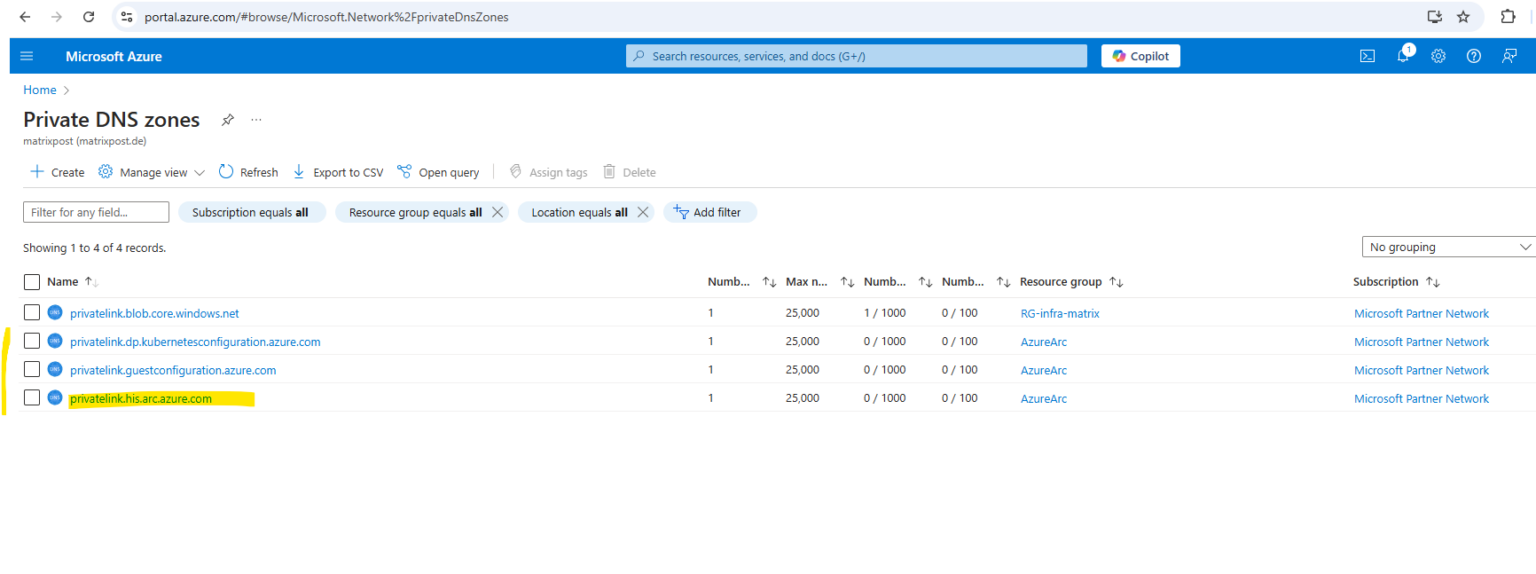Click the Copilot button
This screenshot has height=574, width=1536.
1140,56
